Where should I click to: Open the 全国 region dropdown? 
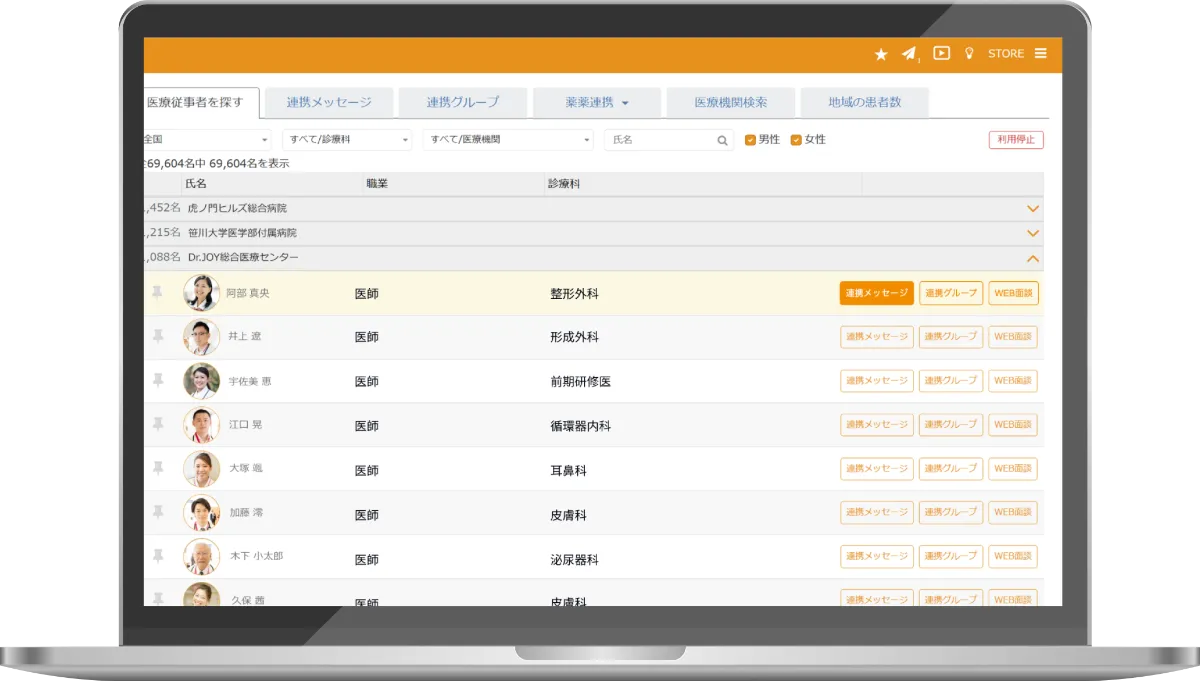tap(207, 140)
